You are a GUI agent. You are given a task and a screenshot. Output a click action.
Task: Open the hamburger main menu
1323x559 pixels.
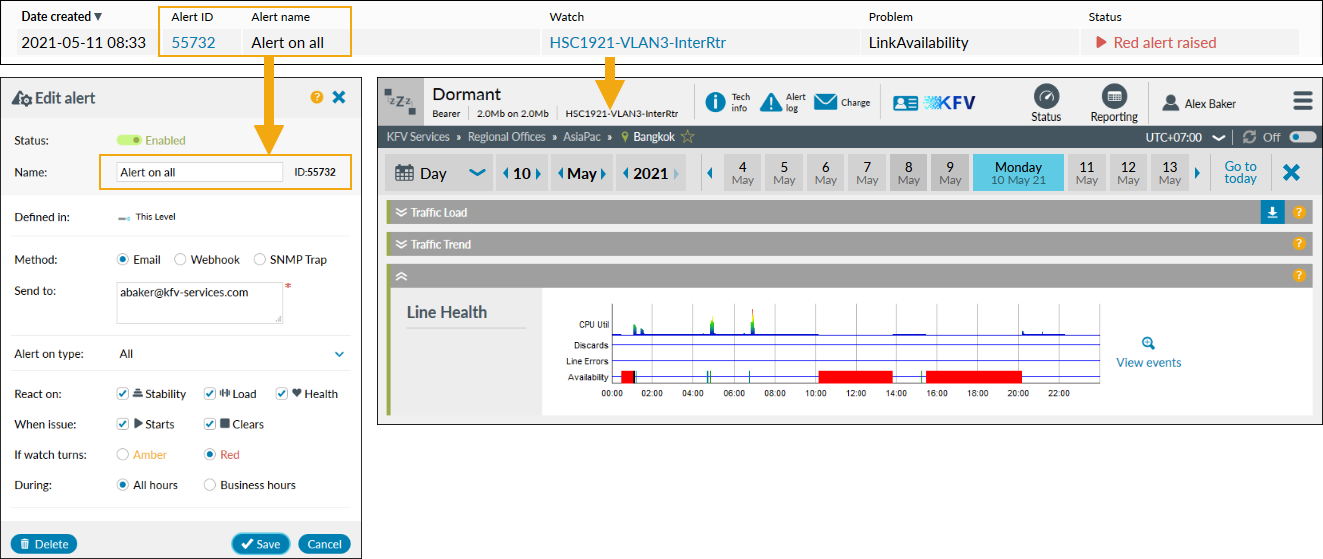tap(1302, 101)
